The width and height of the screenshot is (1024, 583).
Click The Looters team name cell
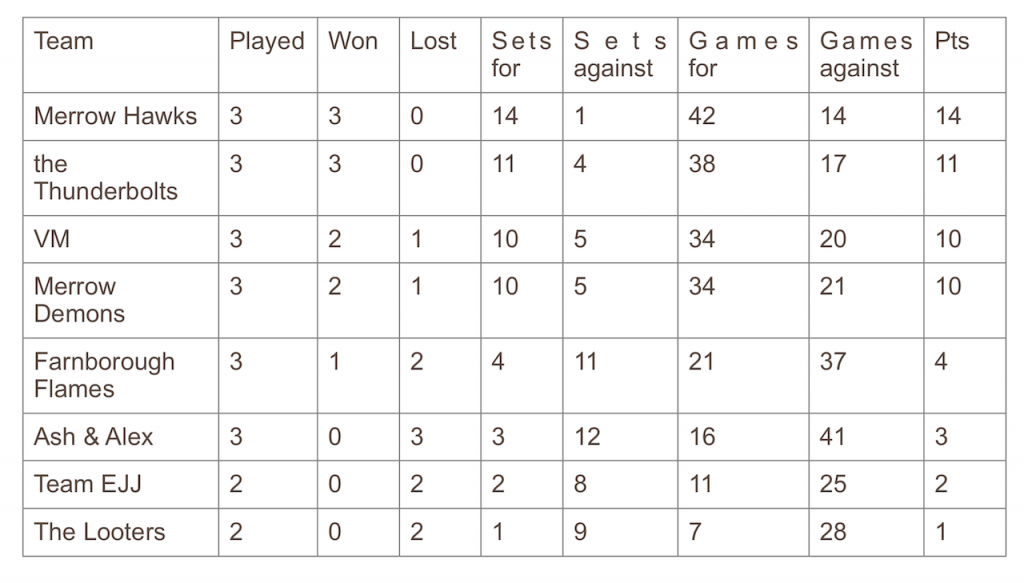[x=100, y=532]
